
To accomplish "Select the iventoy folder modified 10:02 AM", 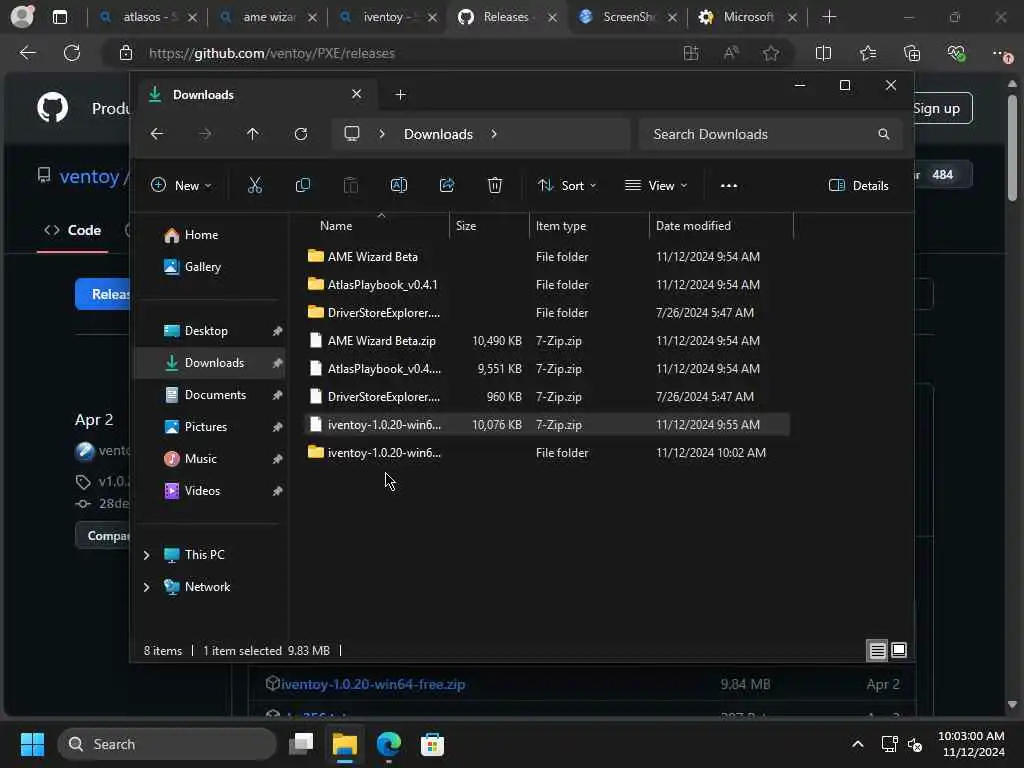I will coord(547,453).
